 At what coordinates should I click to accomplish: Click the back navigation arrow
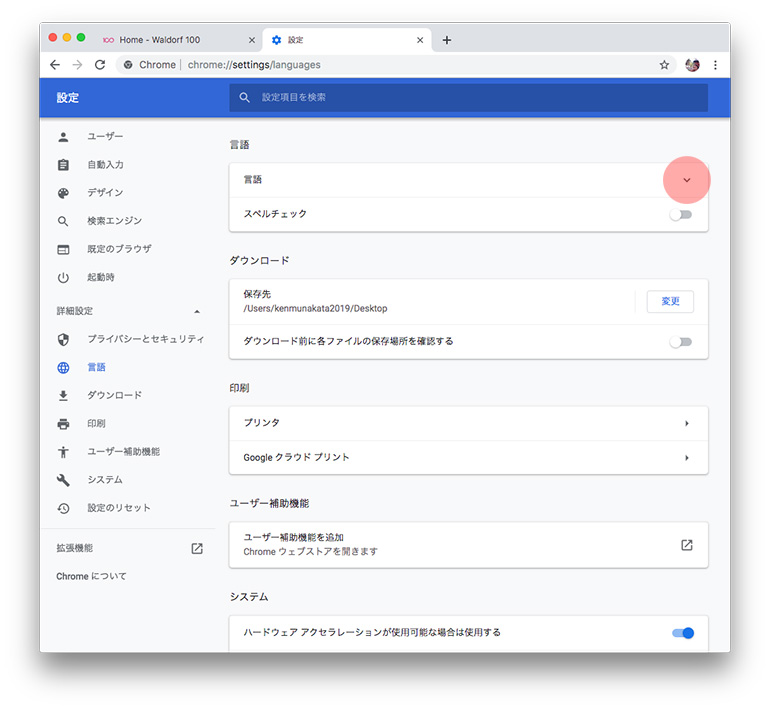[x=55, y=65]
